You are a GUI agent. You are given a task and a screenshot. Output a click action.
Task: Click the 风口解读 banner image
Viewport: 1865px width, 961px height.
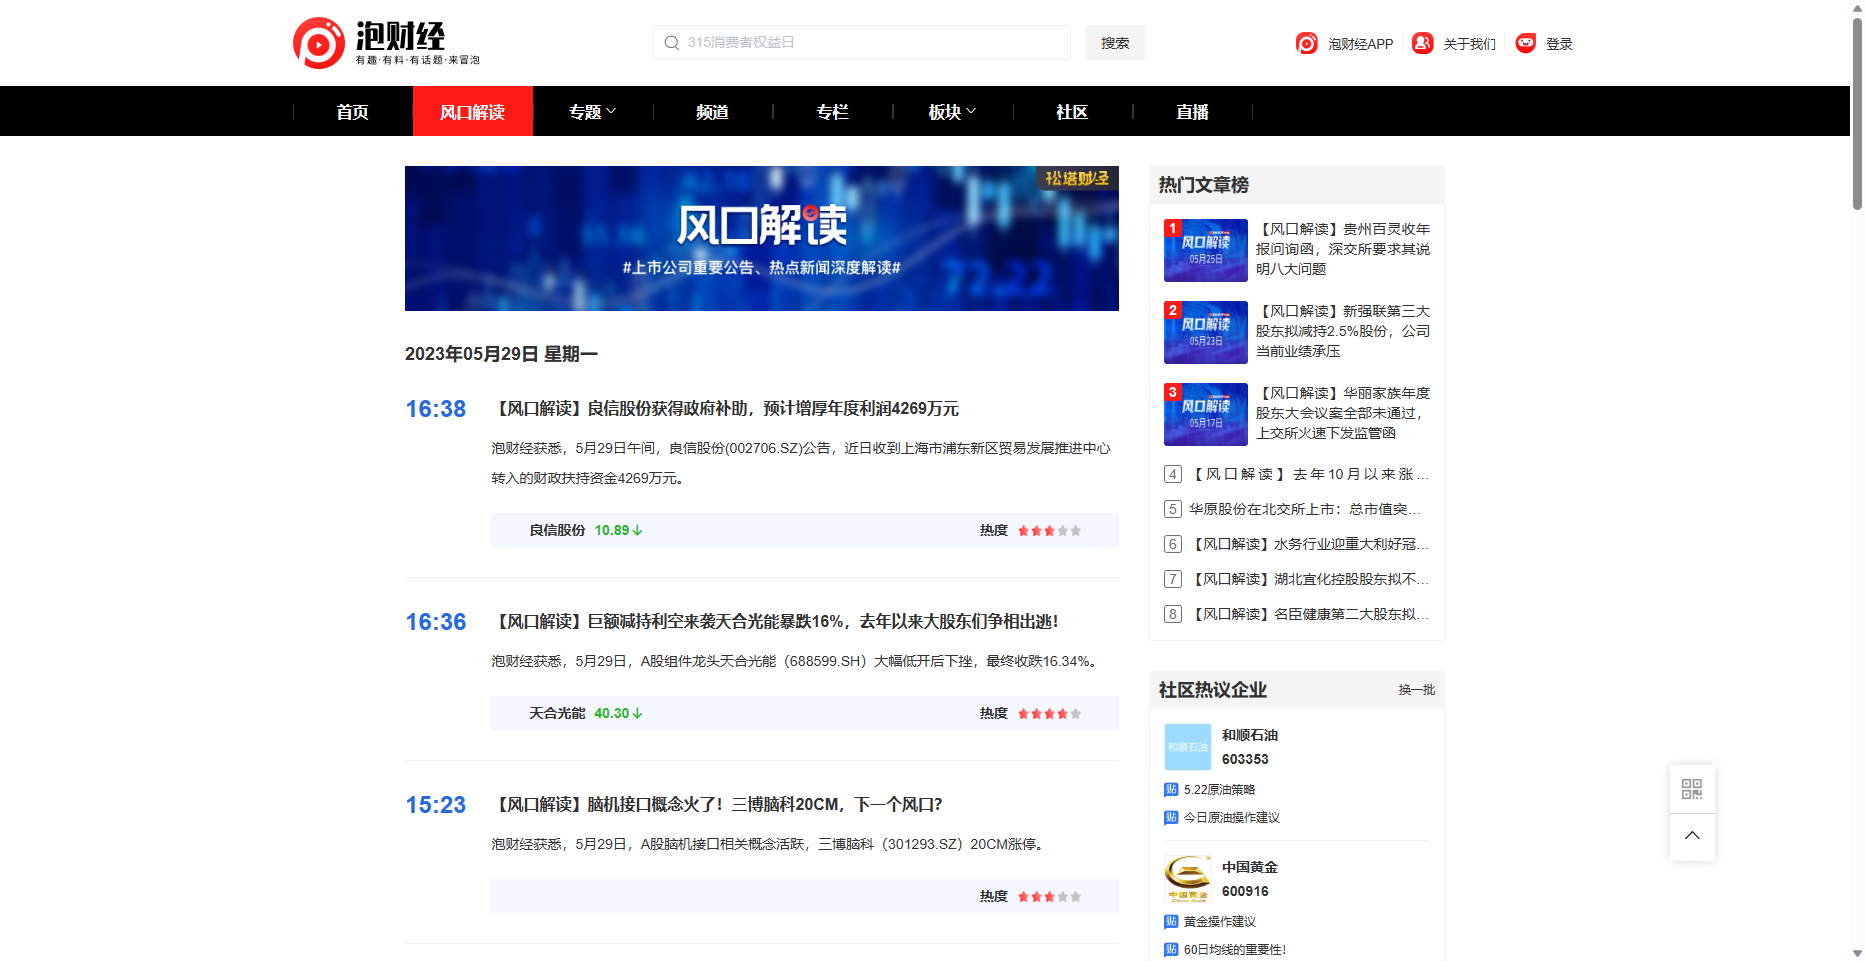point(762,238)
